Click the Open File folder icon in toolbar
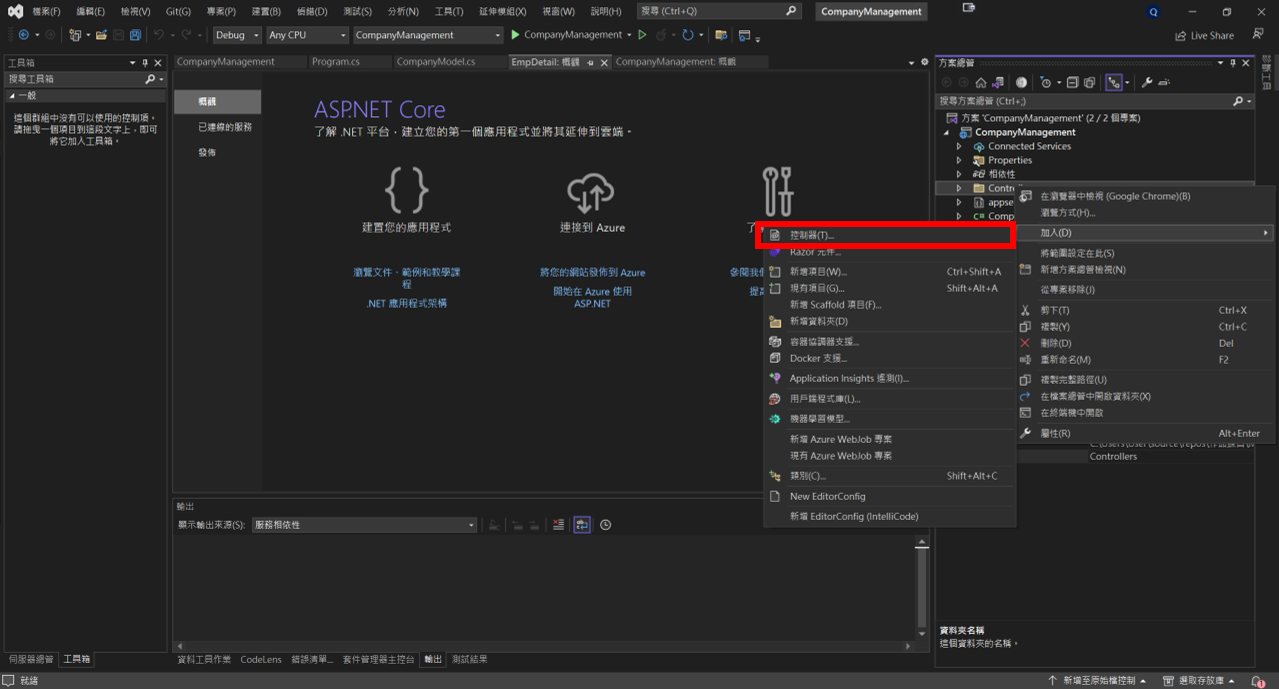The image size is (1279, 689). (101, 35)
